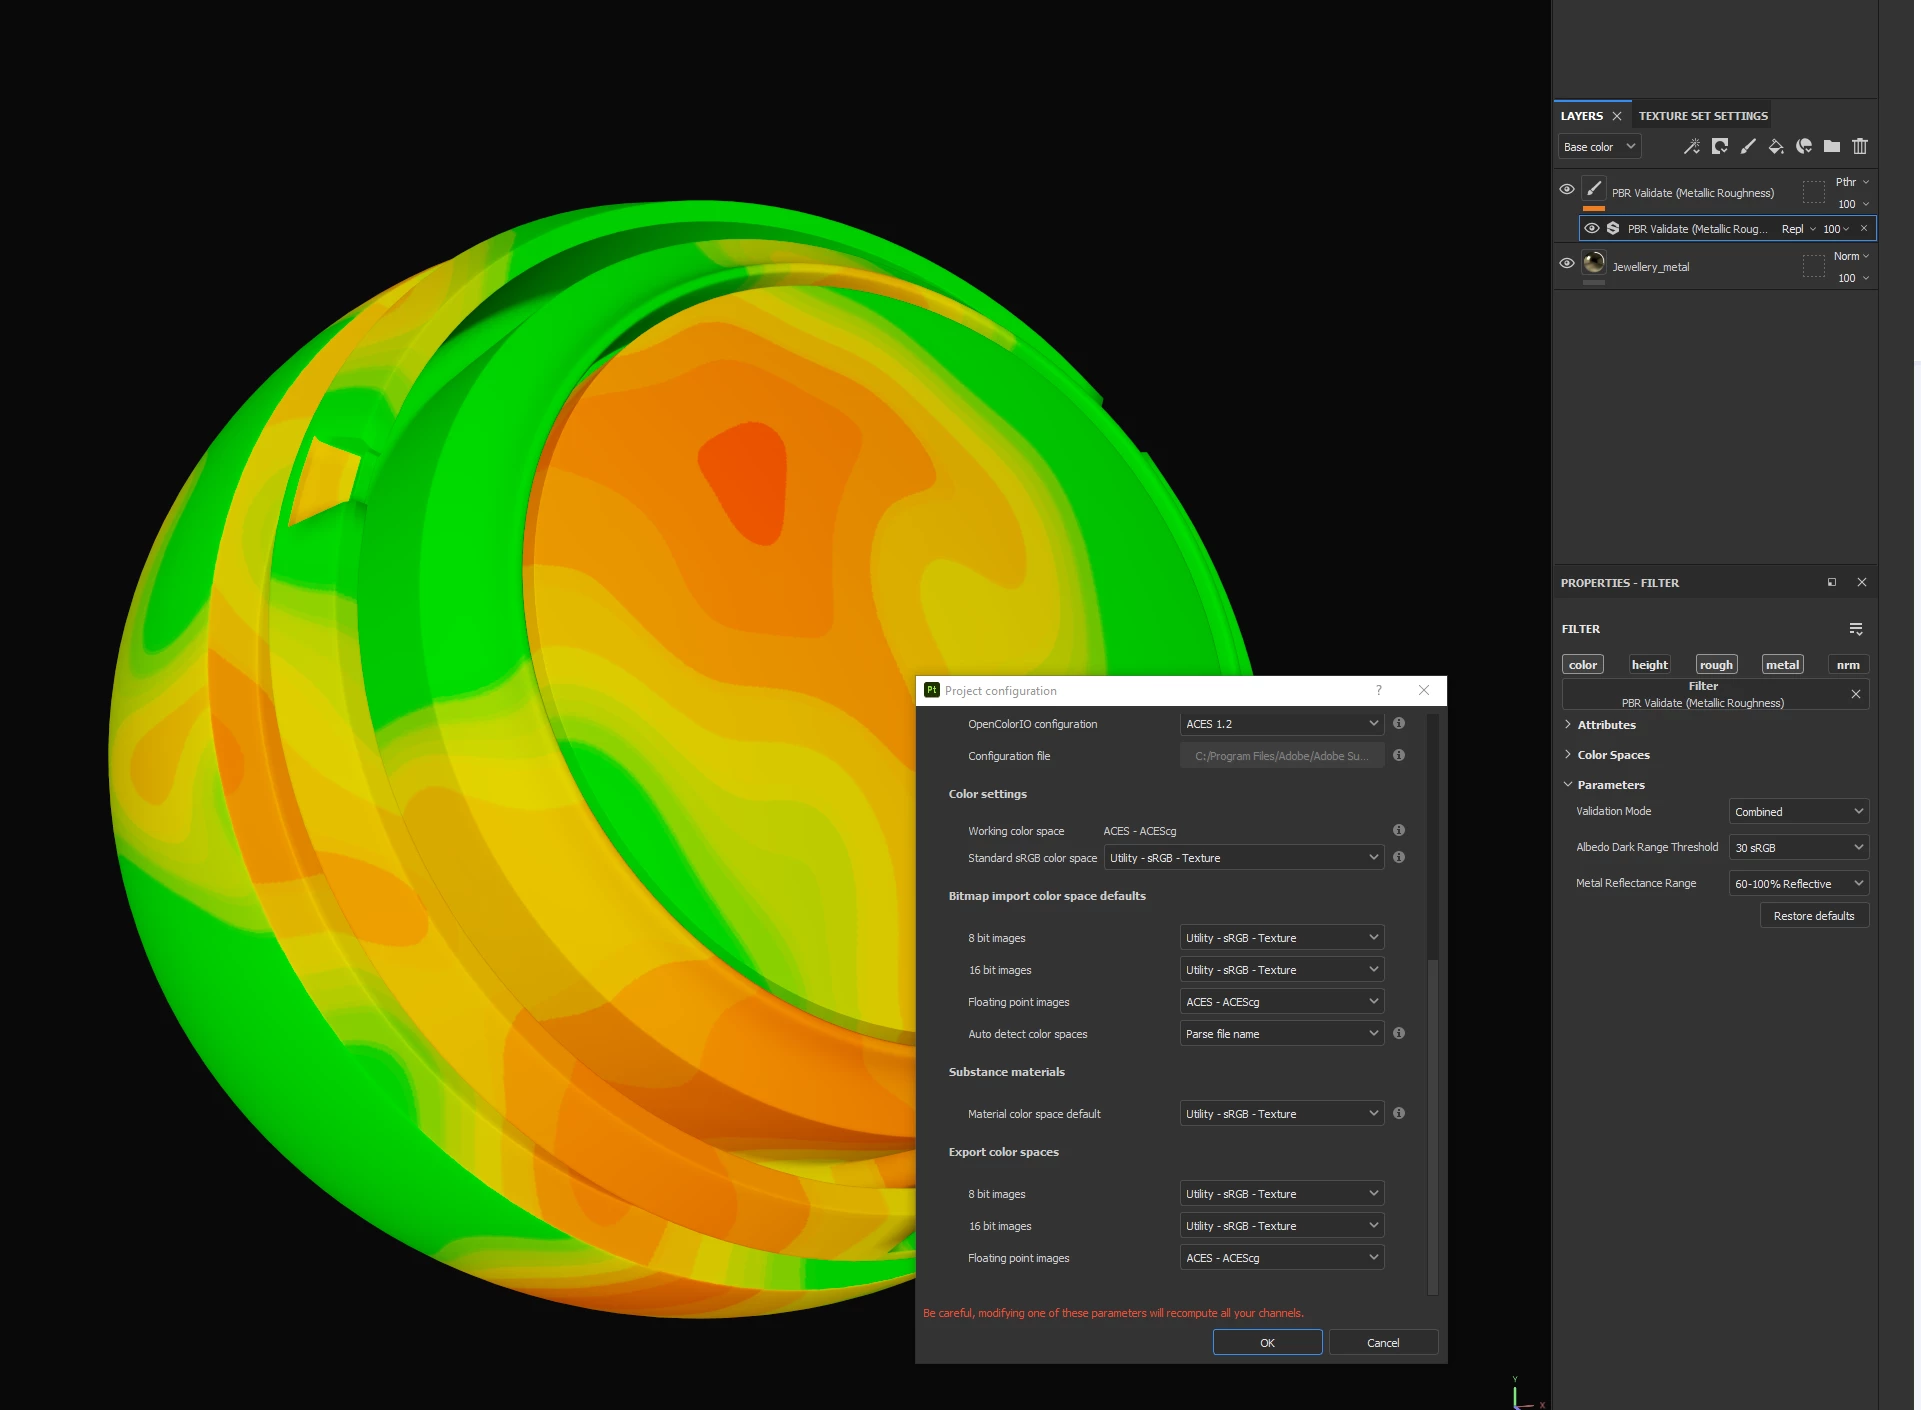The width and height of the screenshot is (1921, 1410).
Task: Add a fill layer with bucket icon
Action: [1776, 147]
